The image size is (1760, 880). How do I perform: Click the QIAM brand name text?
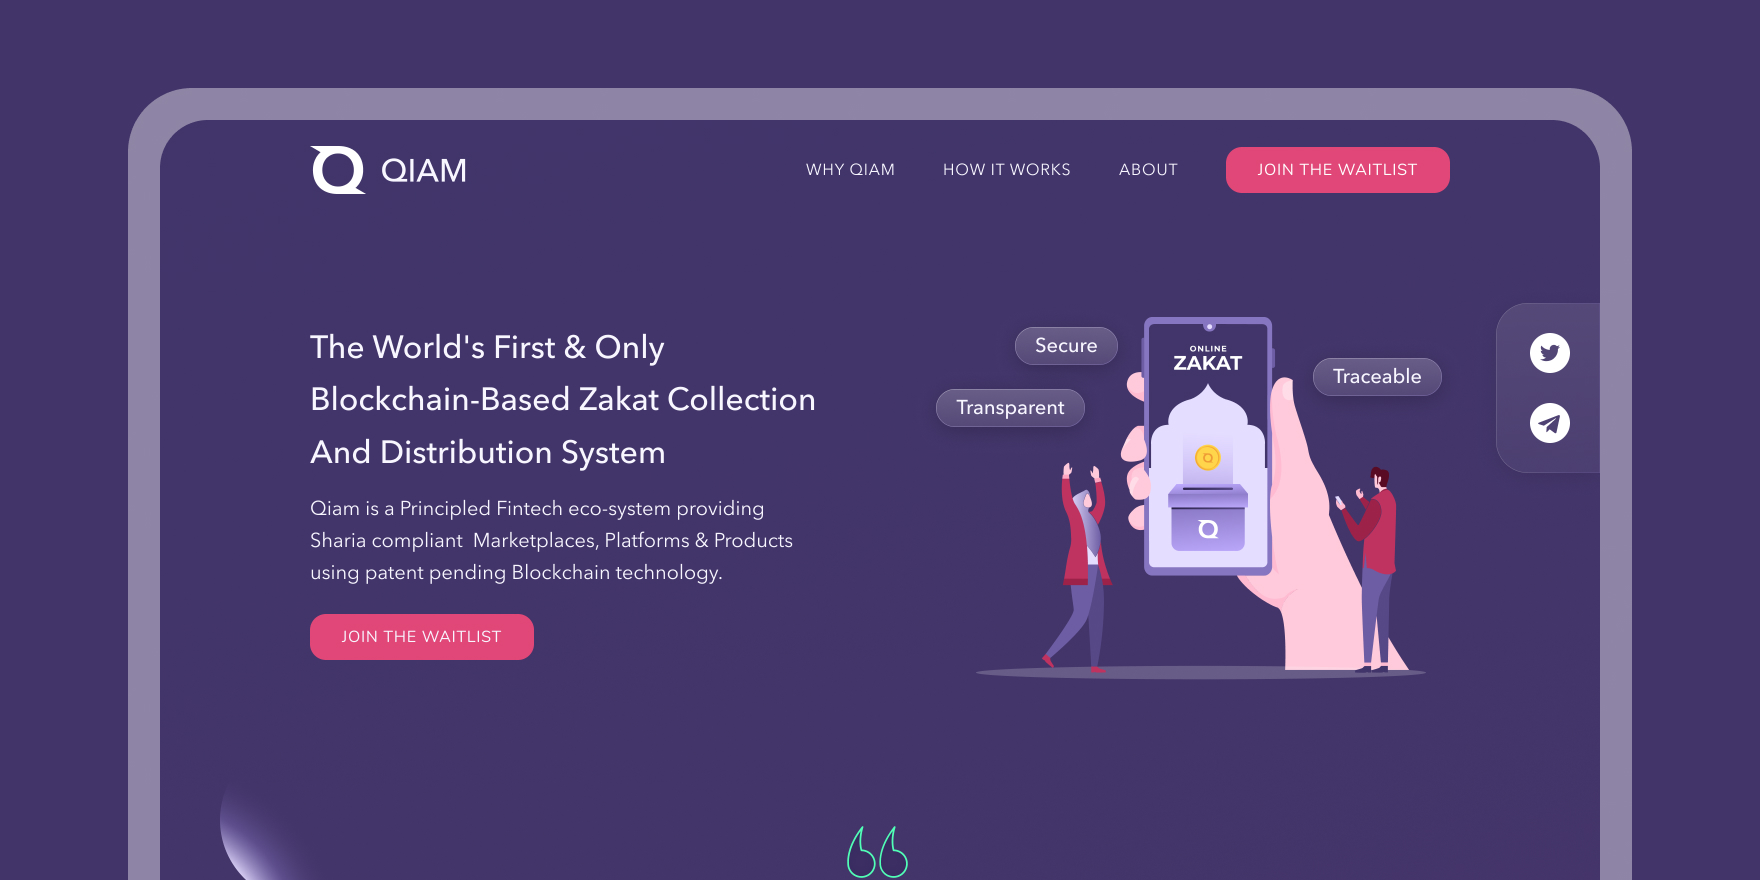tap(424, 171)
